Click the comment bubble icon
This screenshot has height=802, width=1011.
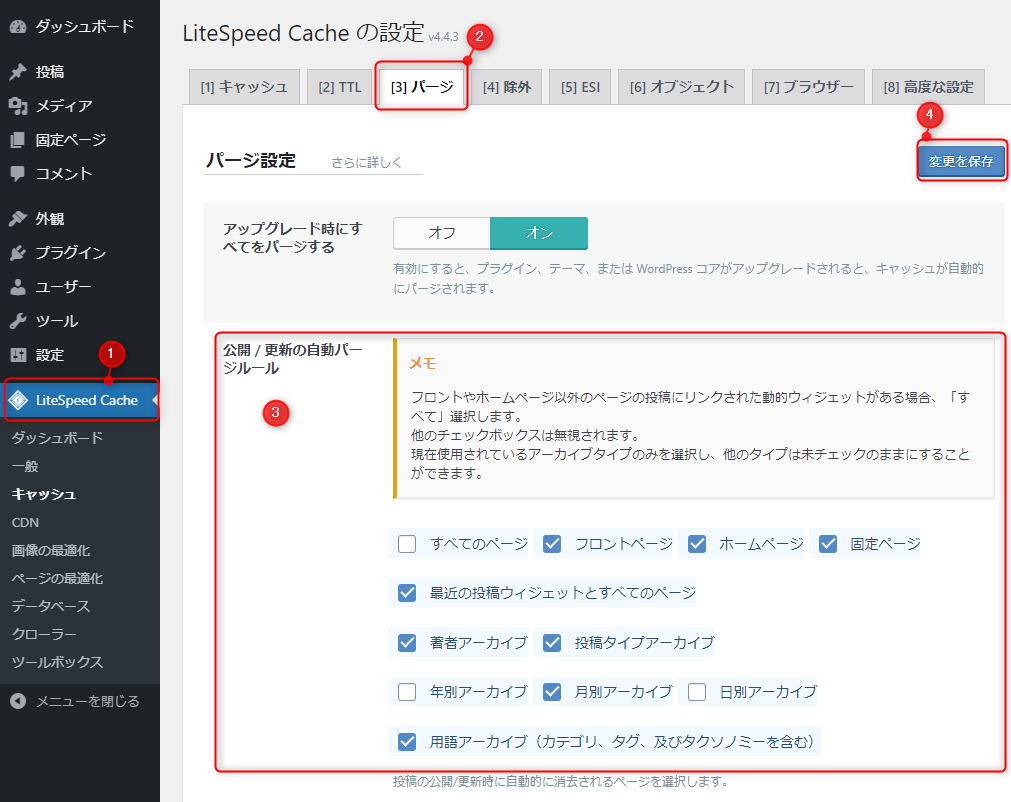tap(18, 173)
